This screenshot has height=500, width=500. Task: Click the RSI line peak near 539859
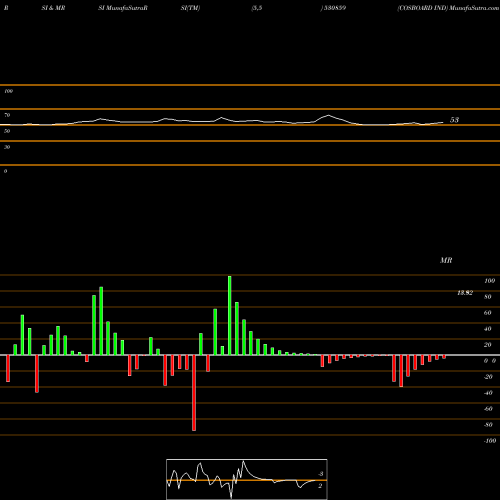(328, 115)
